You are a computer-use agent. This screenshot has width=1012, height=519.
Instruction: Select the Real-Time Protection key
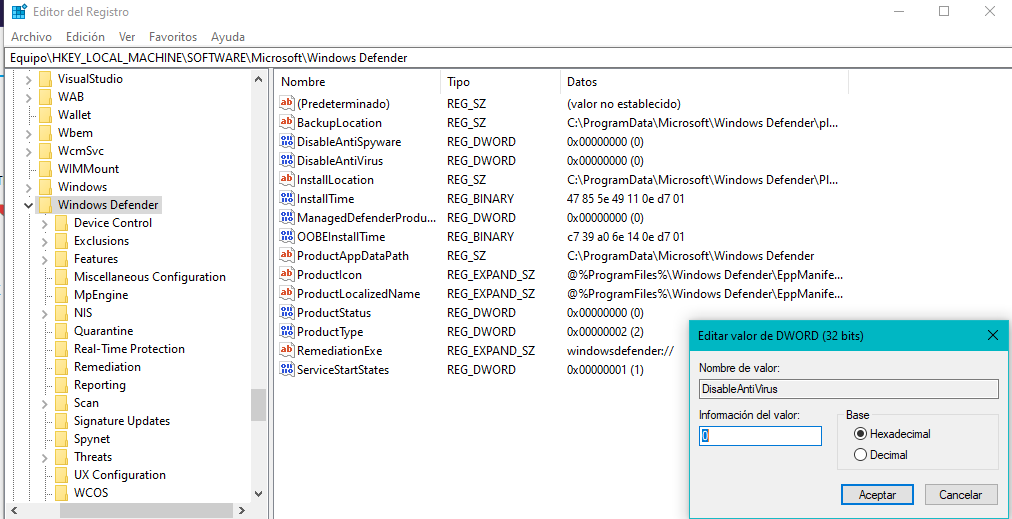pos(129,349)
